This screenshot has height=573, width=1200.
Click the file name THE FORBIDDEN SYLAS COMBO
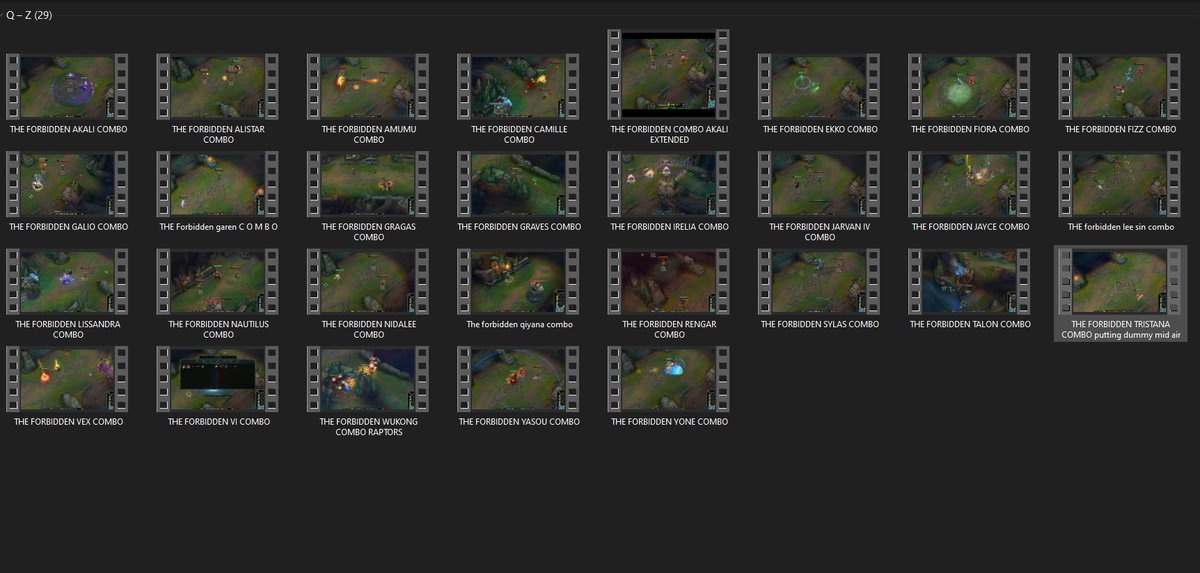[x=819, y=324]
